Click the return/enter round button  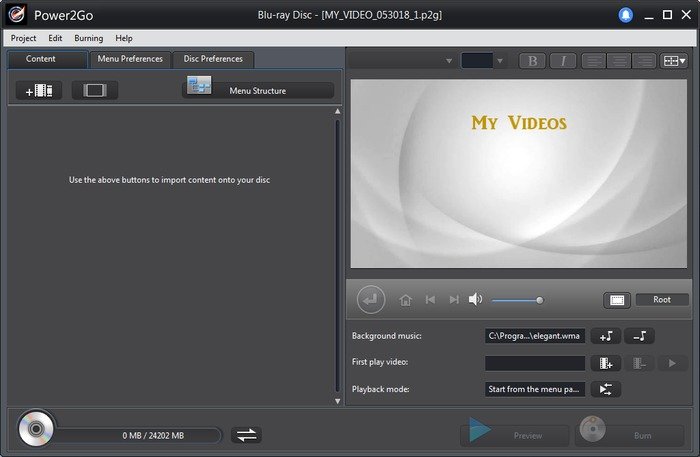(x=371, y=299)
